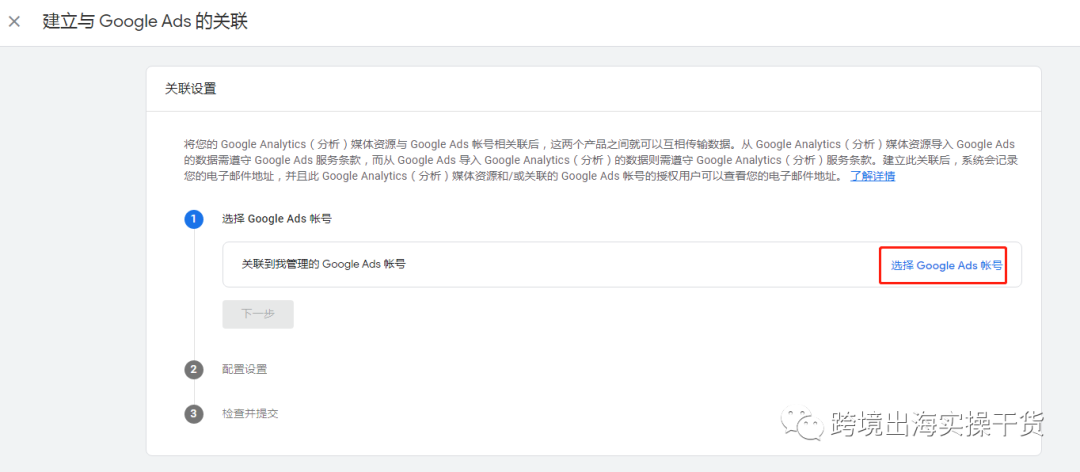
Task: Open the 了解详情 learn more link
Action: pos(873,176)
